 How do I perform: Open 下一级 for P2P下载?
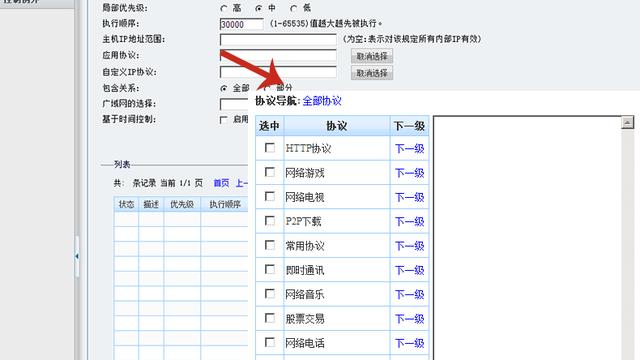click(409, 222)
